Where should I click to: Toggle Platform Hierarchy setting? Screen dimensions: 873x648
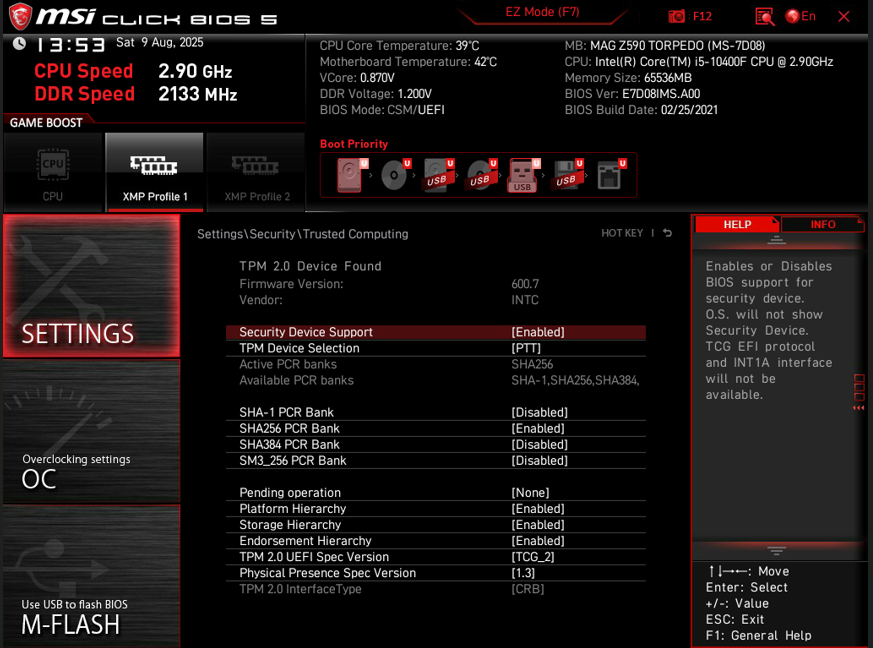pos(436,509)
